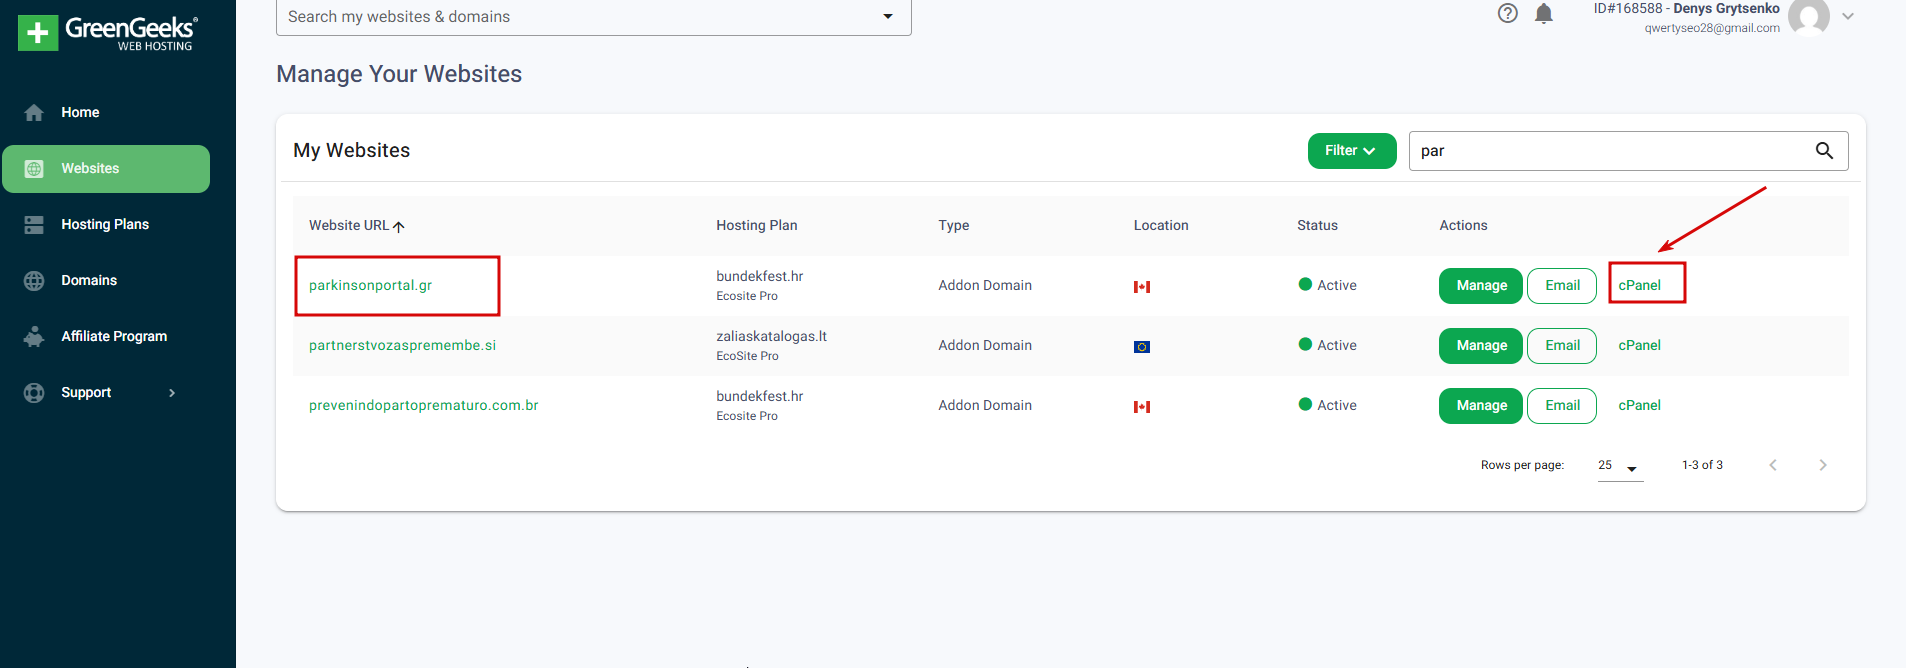Open cPanel for partnerstvozaspremembe.si
Screen dimensions: 1906x668
click(x=1639, y=346)
